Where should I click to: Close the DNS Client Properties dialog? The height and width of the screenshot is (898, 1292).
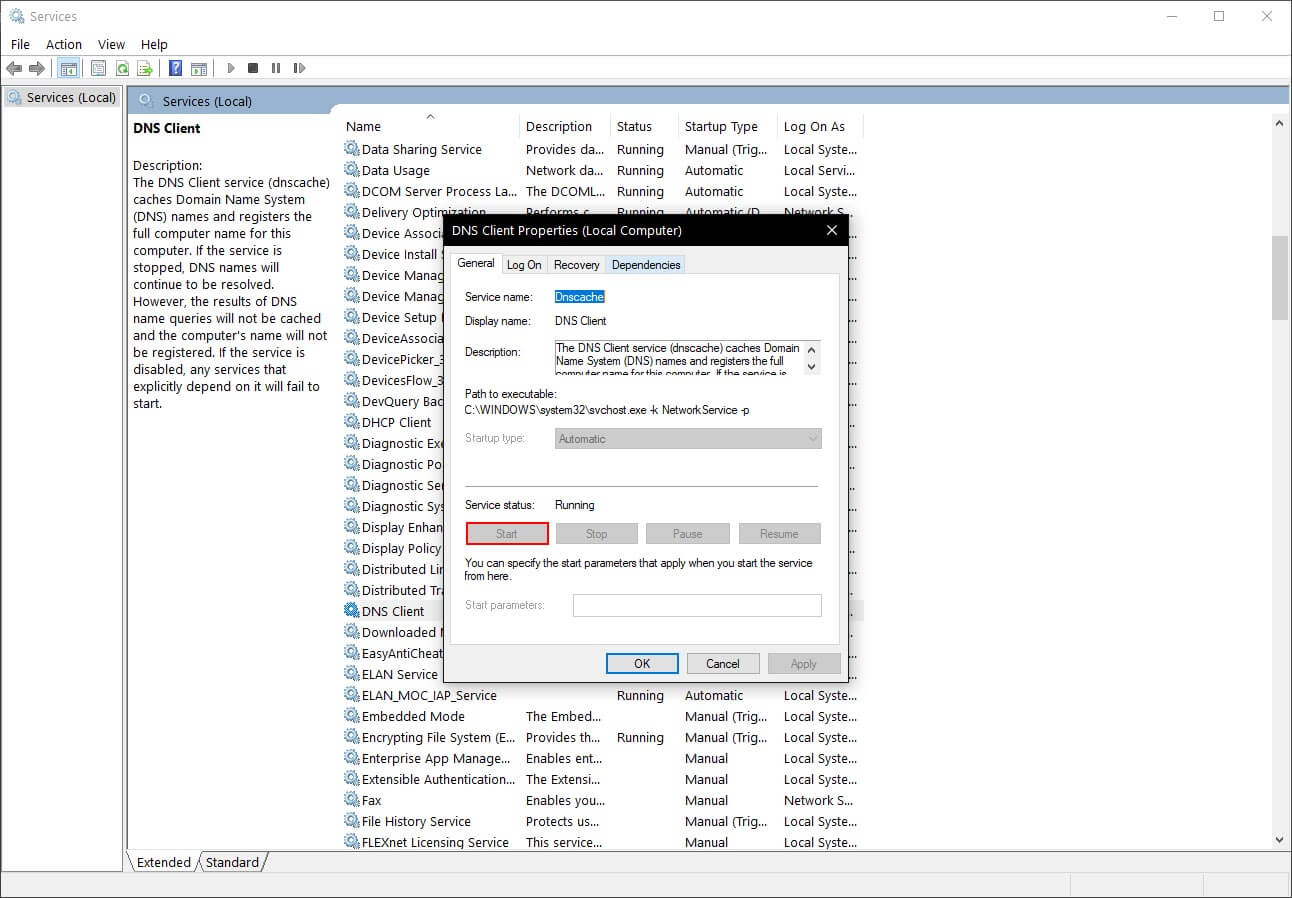pos(831,230)
